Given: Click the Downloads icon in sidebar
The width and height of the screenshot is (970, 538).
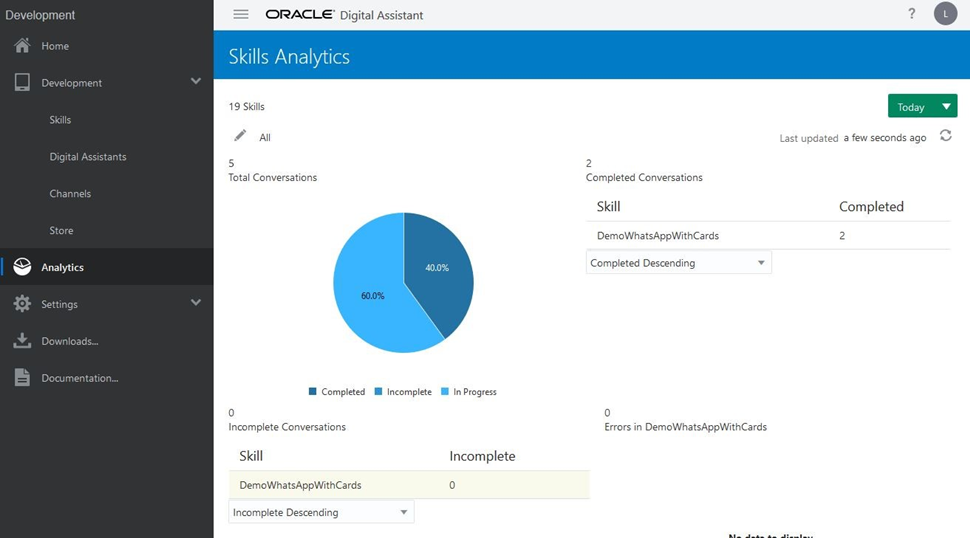Looking at the screenshot, I should point(22,341).
